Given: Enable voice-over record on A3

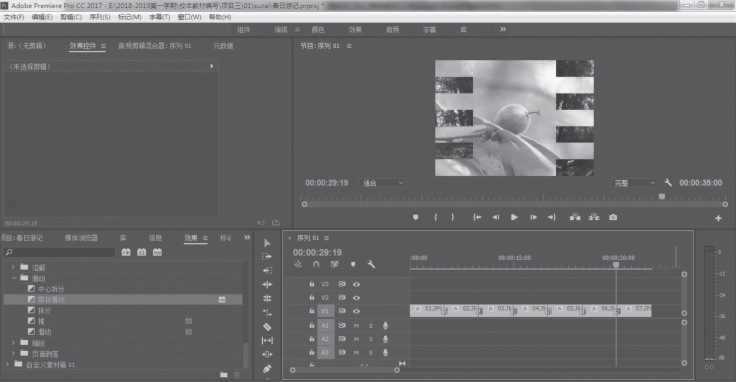Looking at the screenshot, I should [x=385, y=352].
